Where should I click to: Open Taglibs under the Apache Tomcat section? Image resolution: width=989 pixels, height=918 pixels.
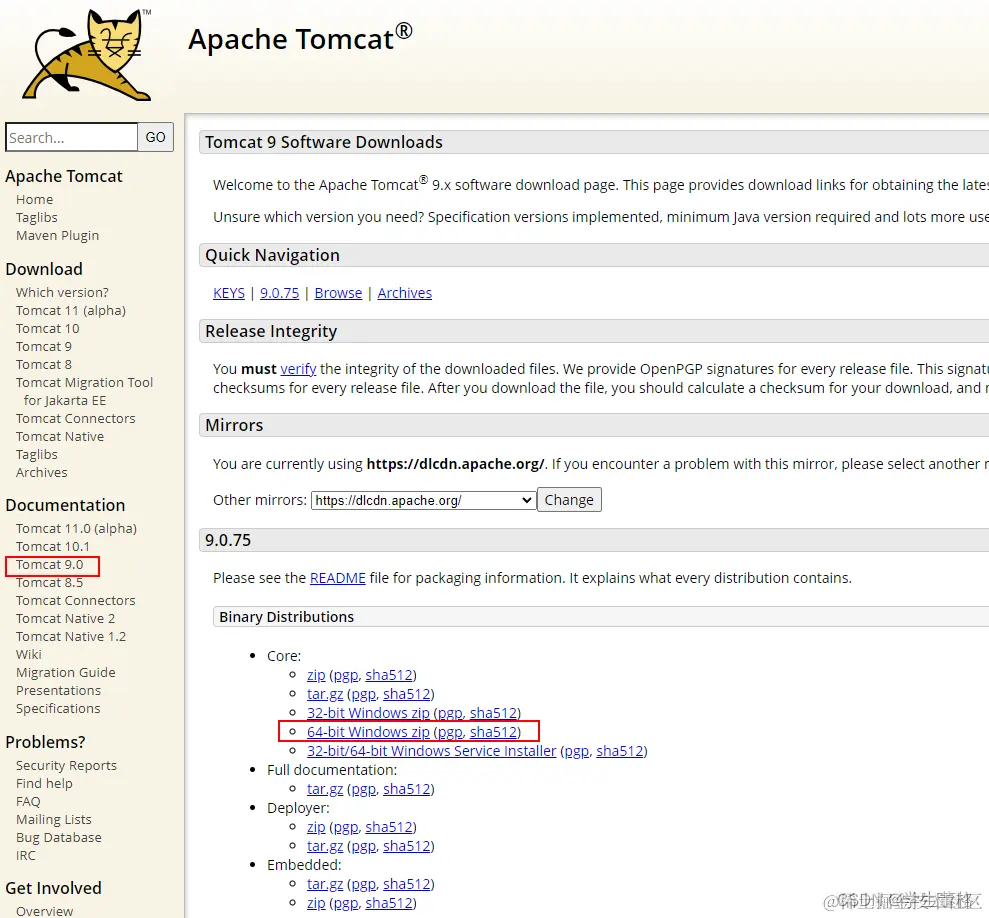pyautogui.click(x=37, y=217)
